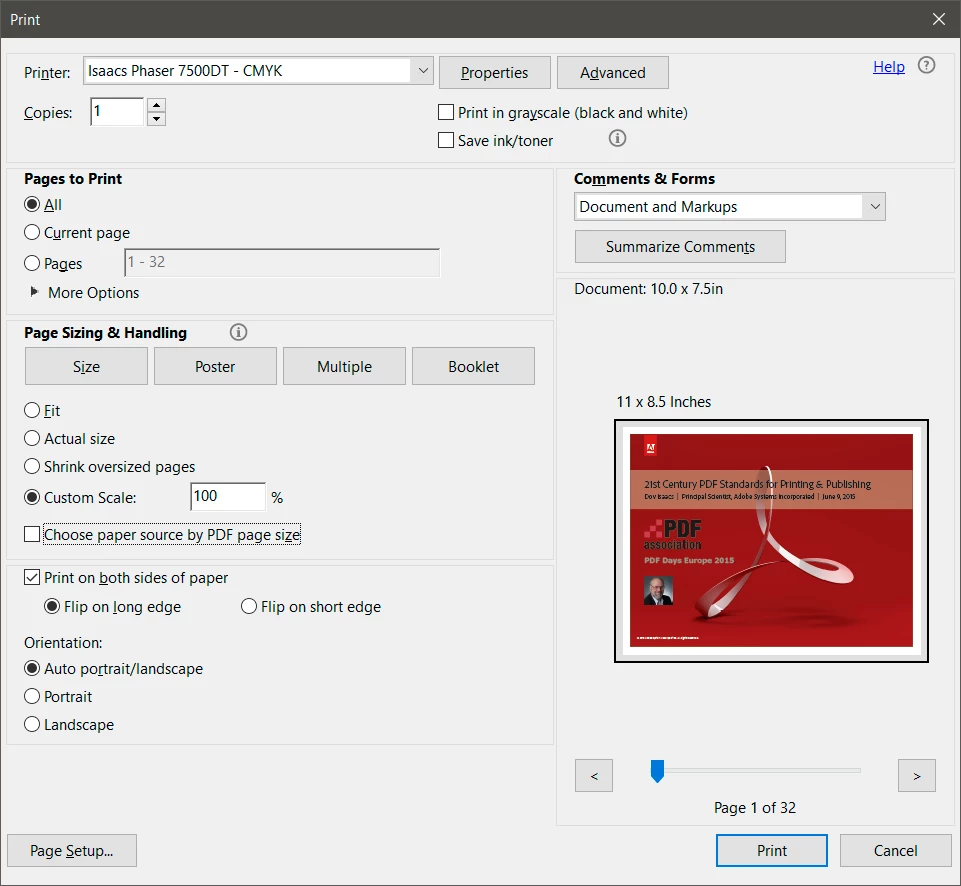Click the 'Document: 10.0 x 7.5in' text
This screenshot has width=961, height=886.
coord(648,289)
